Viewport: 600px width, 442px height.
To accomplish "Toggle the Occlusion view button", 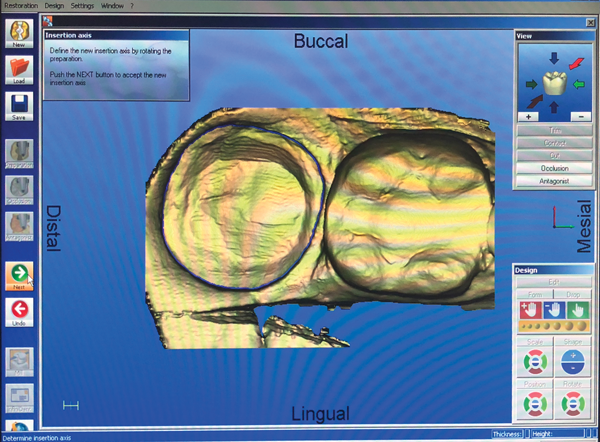I will coord(553,168).
